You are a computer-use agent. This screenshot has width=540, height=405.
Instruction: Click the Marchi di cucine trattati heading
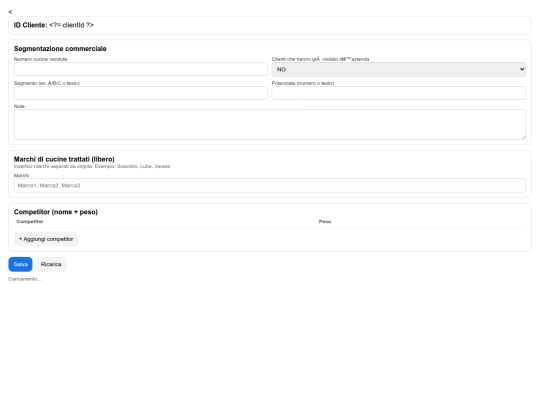(64, 159)
